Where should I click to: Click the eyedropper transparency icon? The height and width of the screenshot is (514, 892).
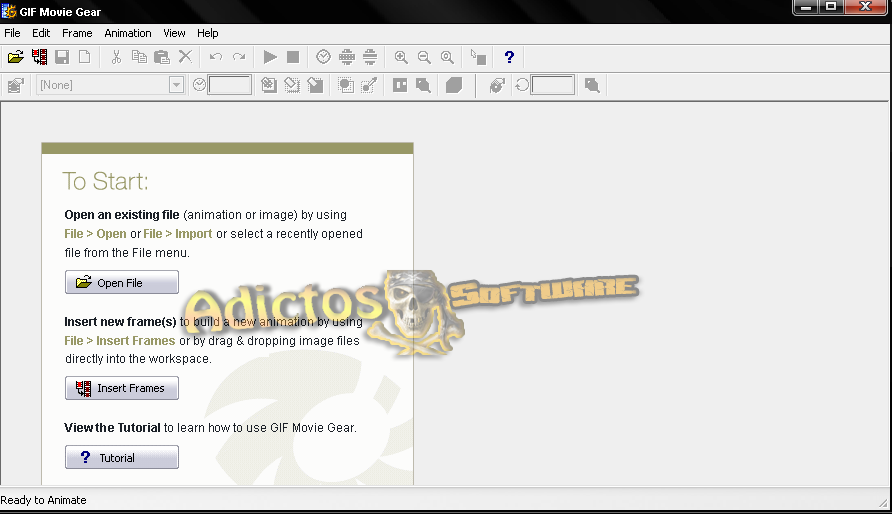coord(369,85)
